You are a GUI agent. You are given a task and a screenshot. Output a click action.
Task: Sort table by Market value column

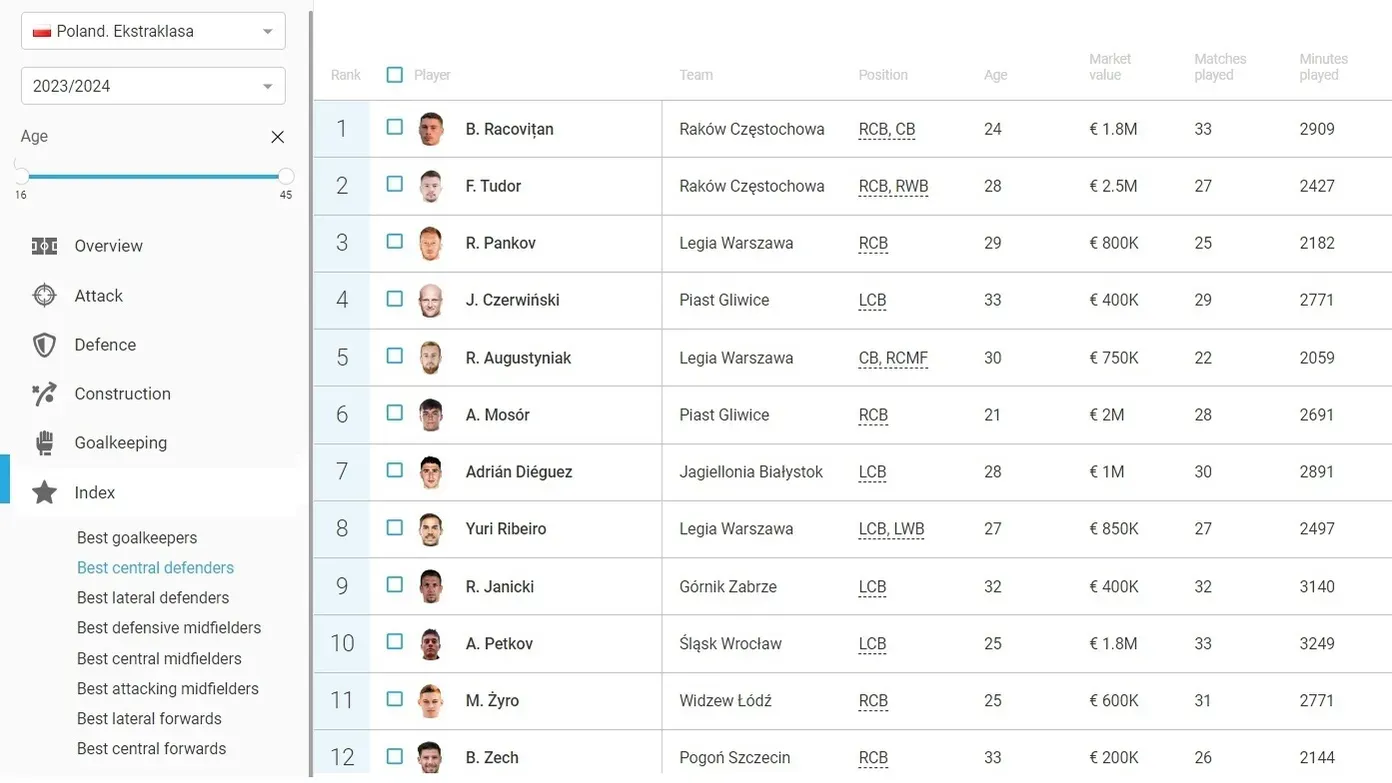pos(1110,67)
